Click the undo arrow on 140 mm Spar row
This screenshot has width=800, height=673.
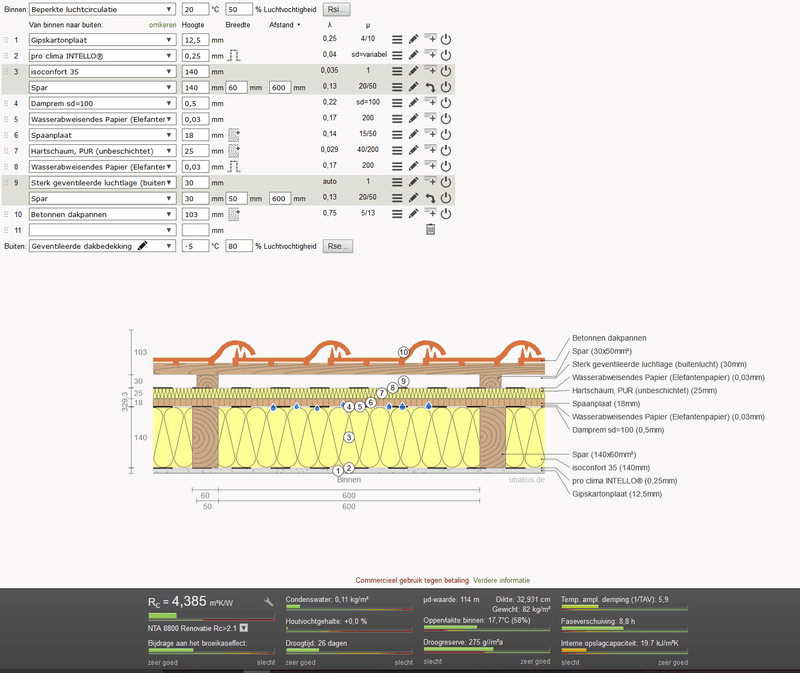(430, 87)
